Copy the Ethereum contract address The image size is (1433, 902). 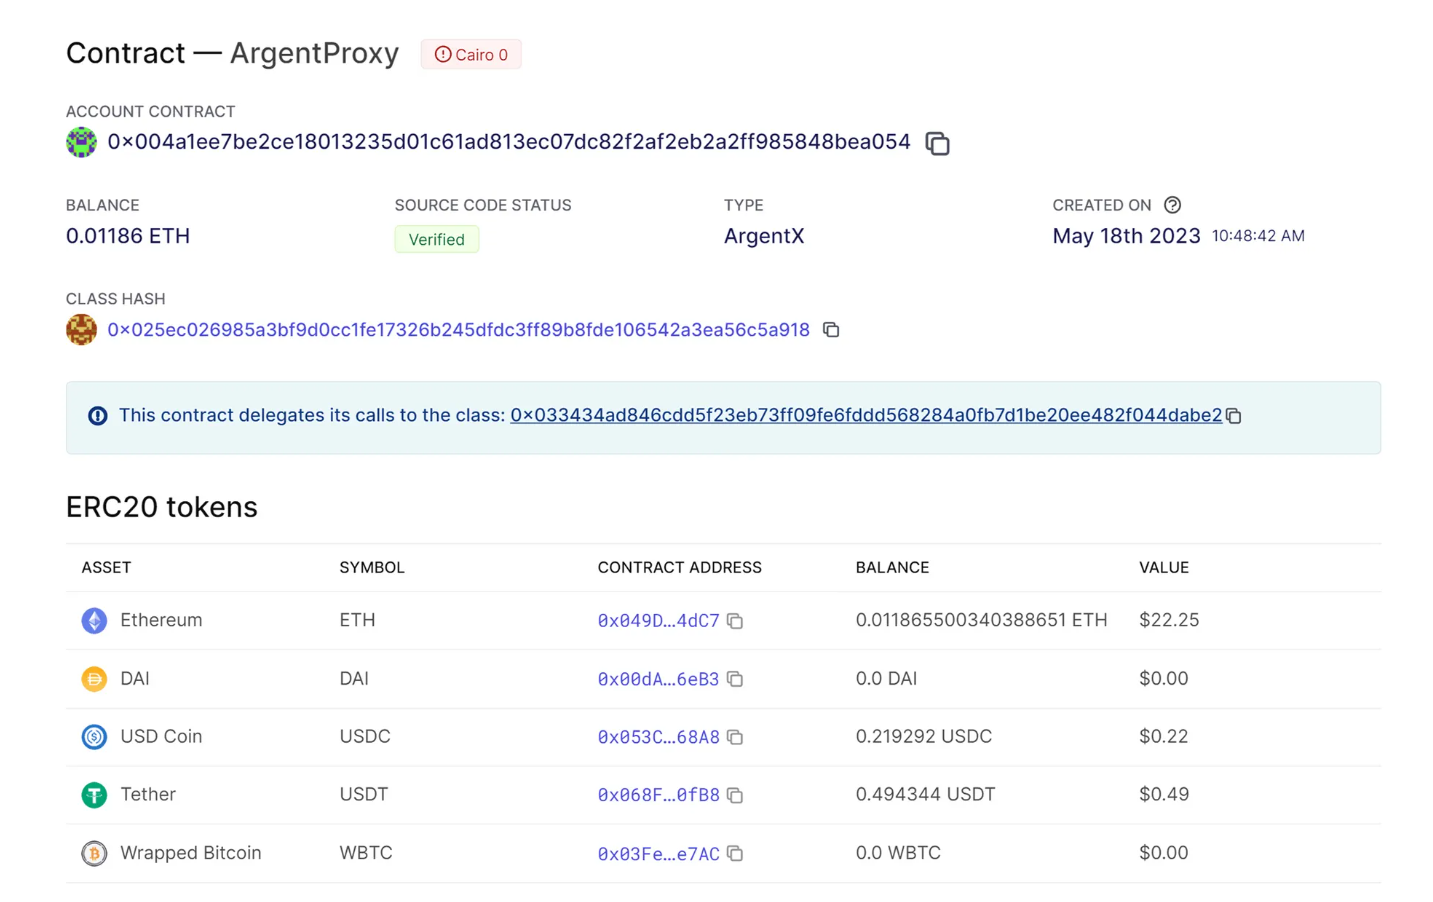coord(735,621)
